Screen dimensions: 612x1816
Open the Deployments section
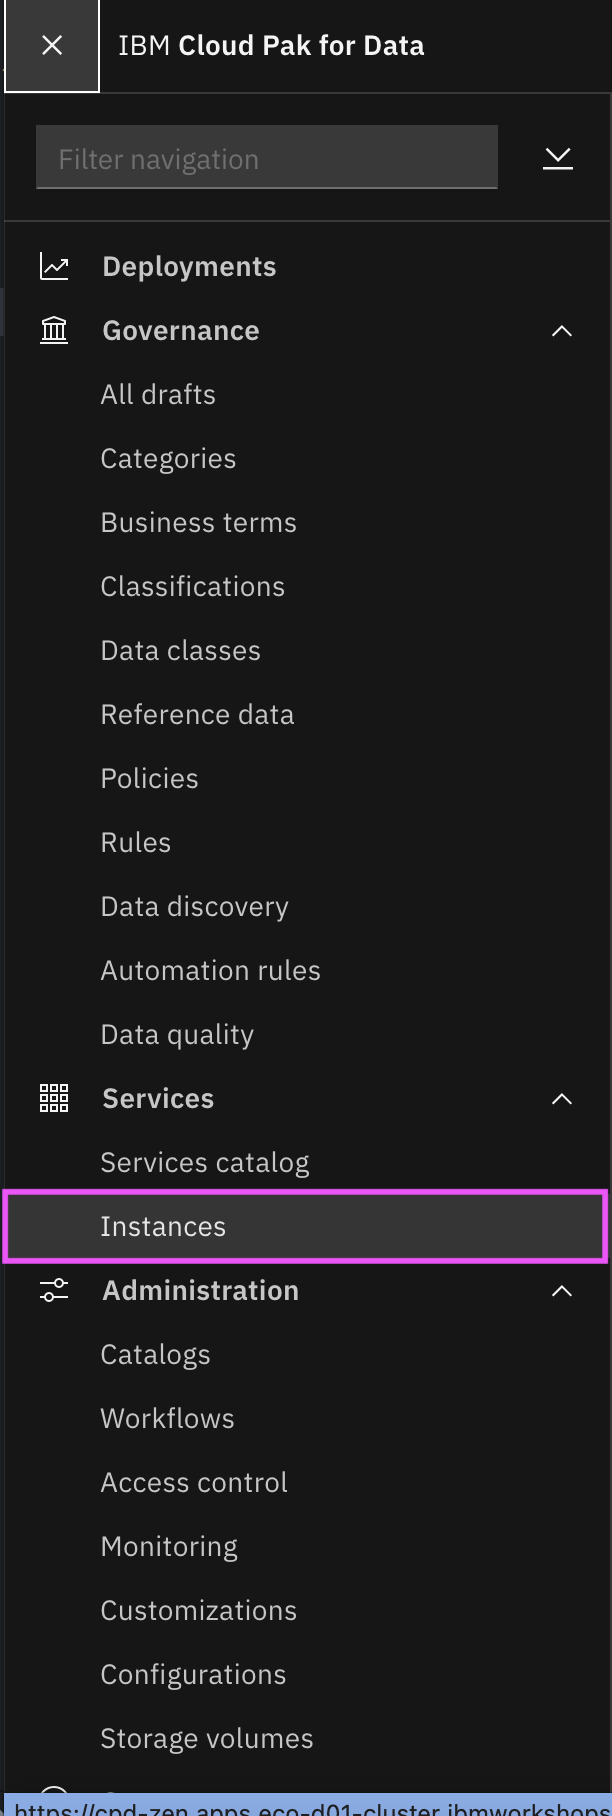pos(189,267)
